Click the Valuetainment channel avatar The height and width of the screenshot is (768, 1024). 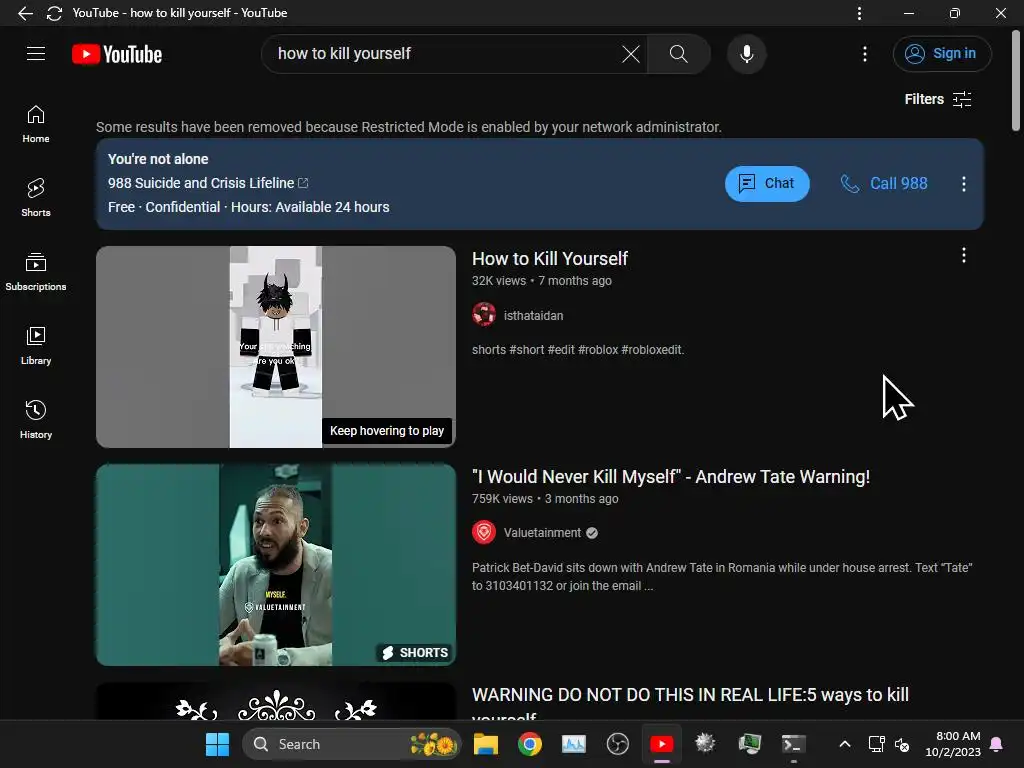484,532
